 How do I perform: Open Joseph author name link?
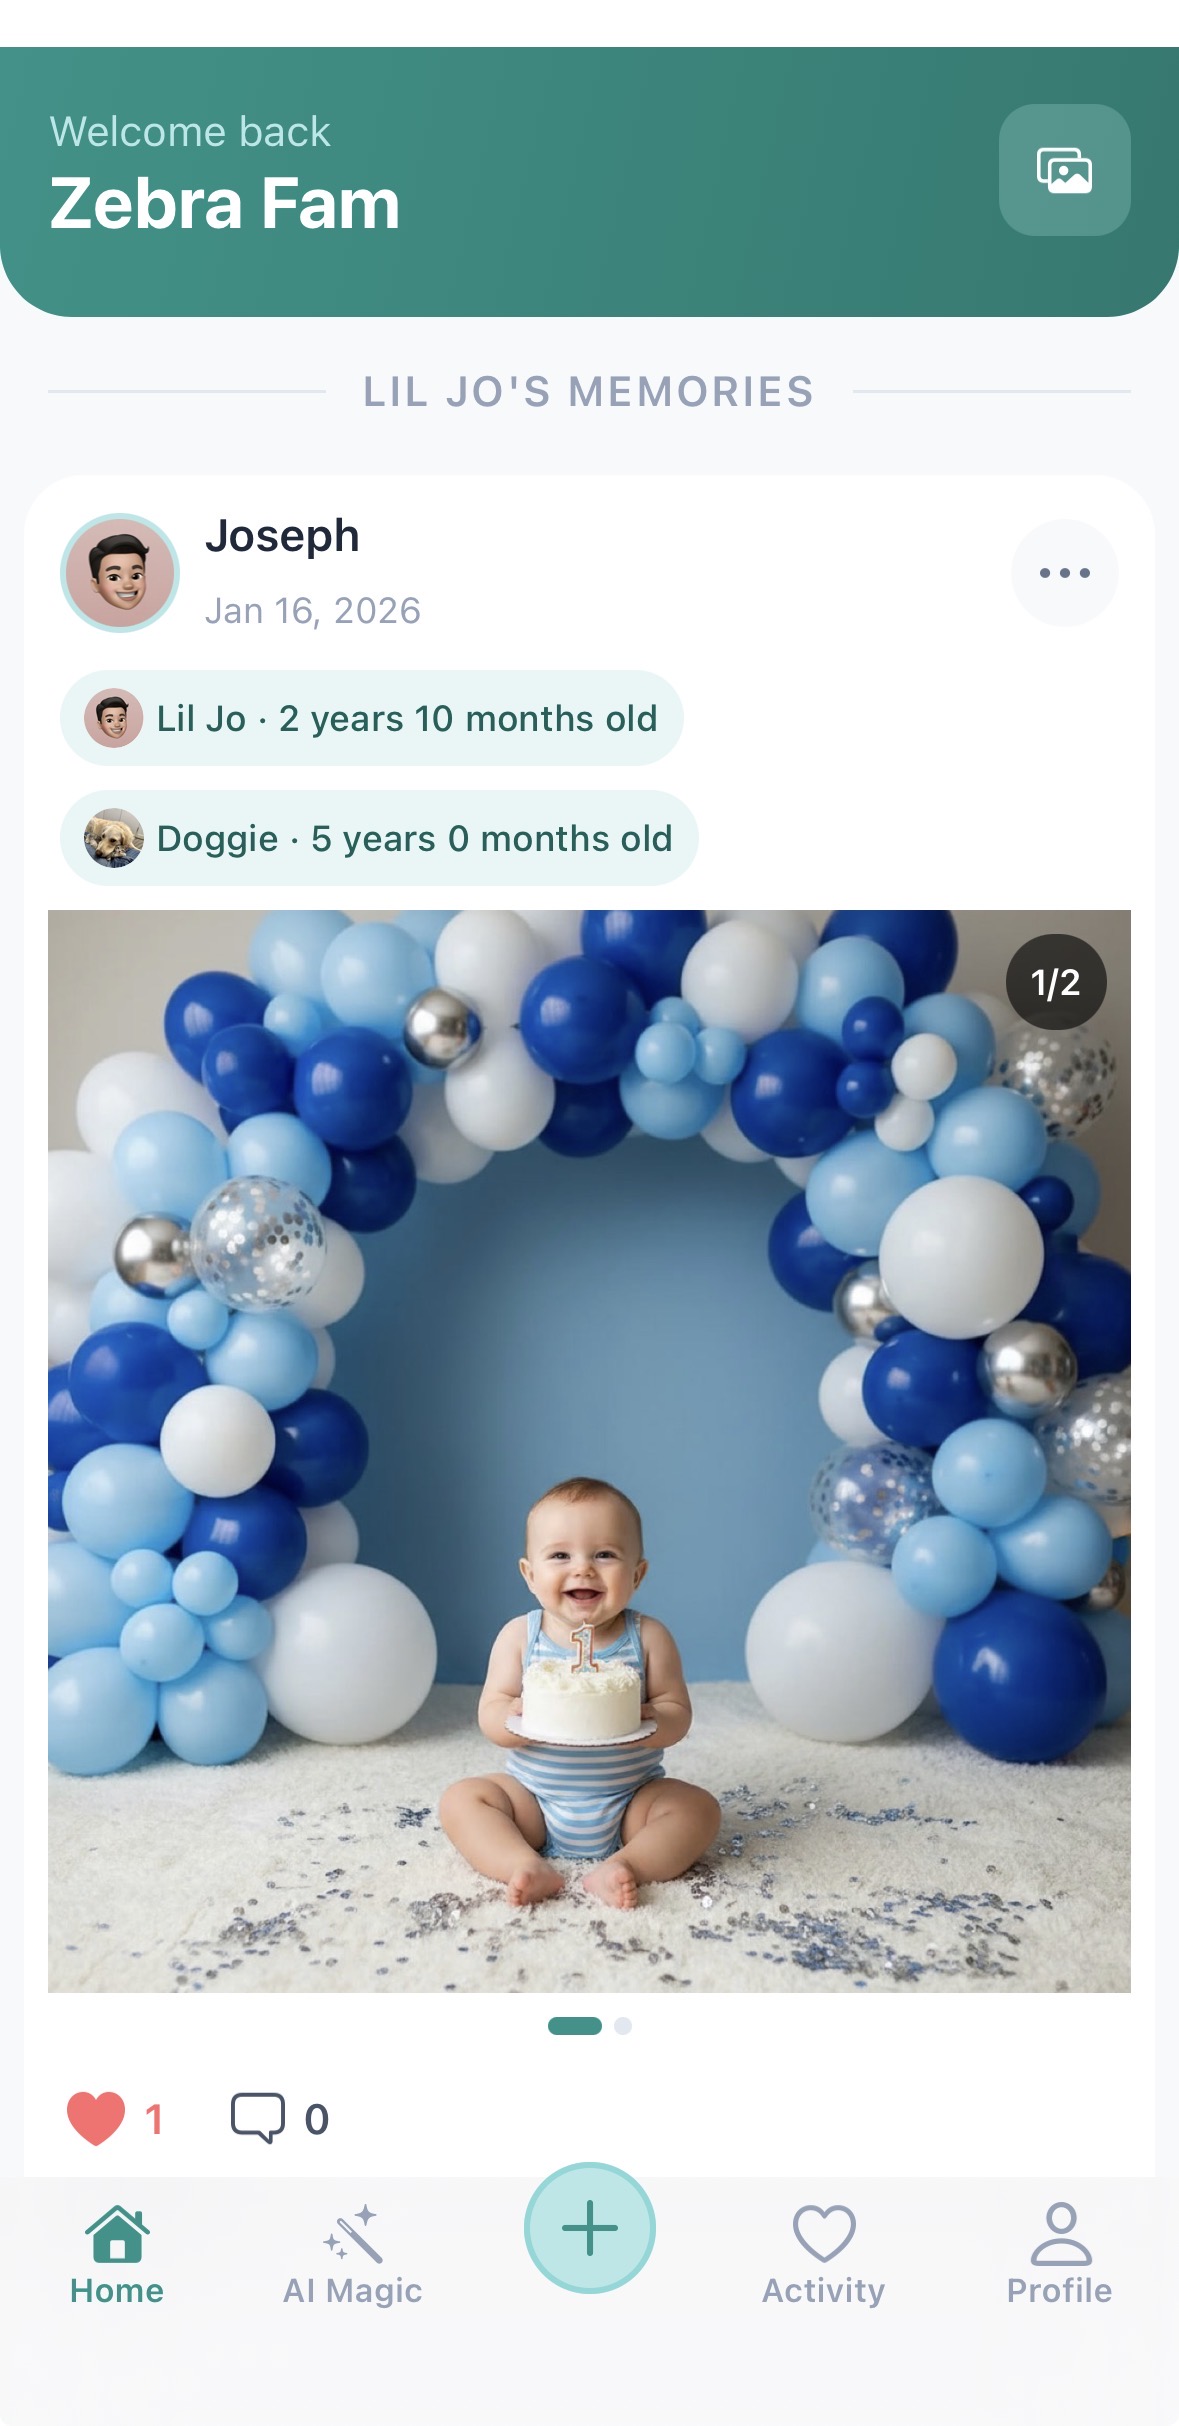click(282, 536)
